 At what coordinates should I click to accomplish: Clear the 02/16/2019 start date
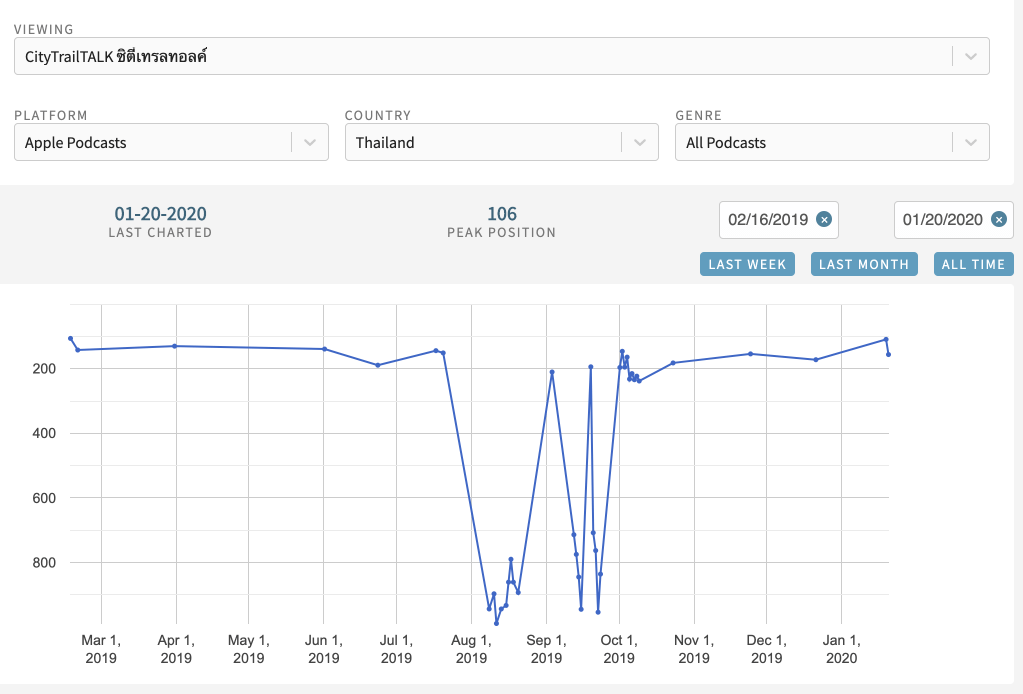click(x=823, y=220)
